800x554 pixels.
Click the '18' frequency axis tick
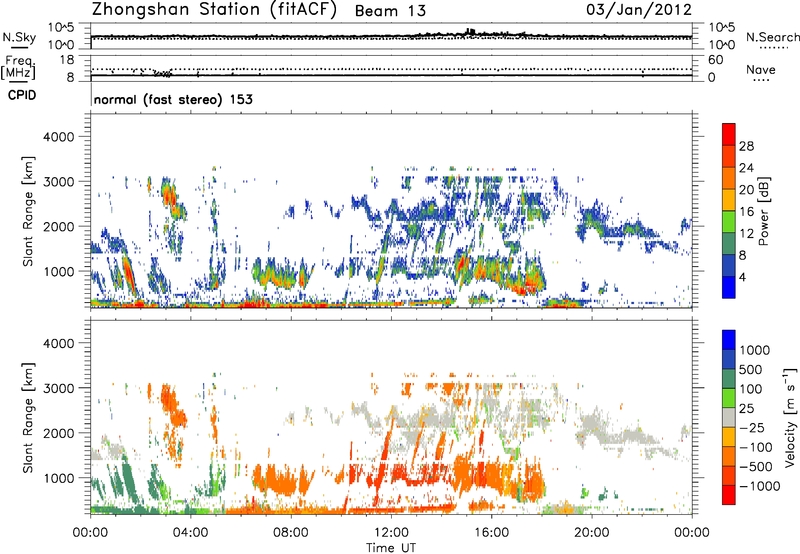point(67,60)
